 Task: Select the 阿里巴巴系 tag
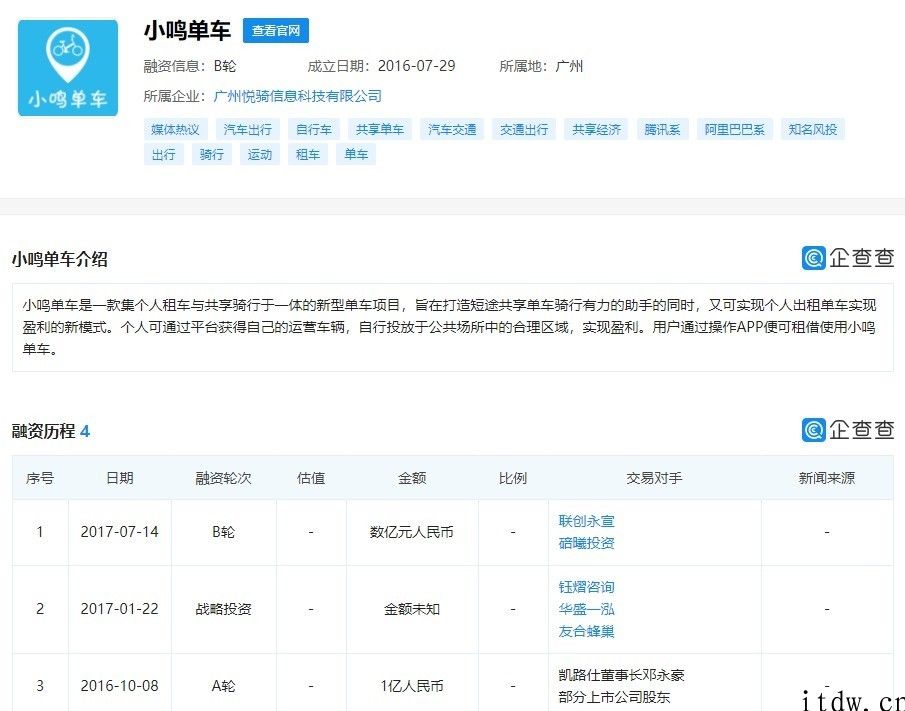pyautogui.click(x=734, y=129)
